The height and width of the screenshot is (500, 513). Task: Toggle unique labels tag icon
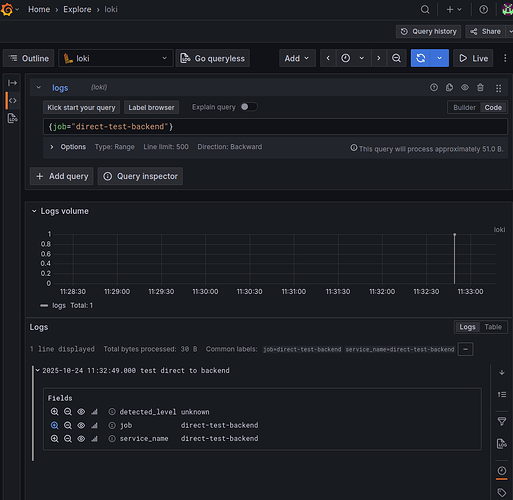click(x=501, y=492)
